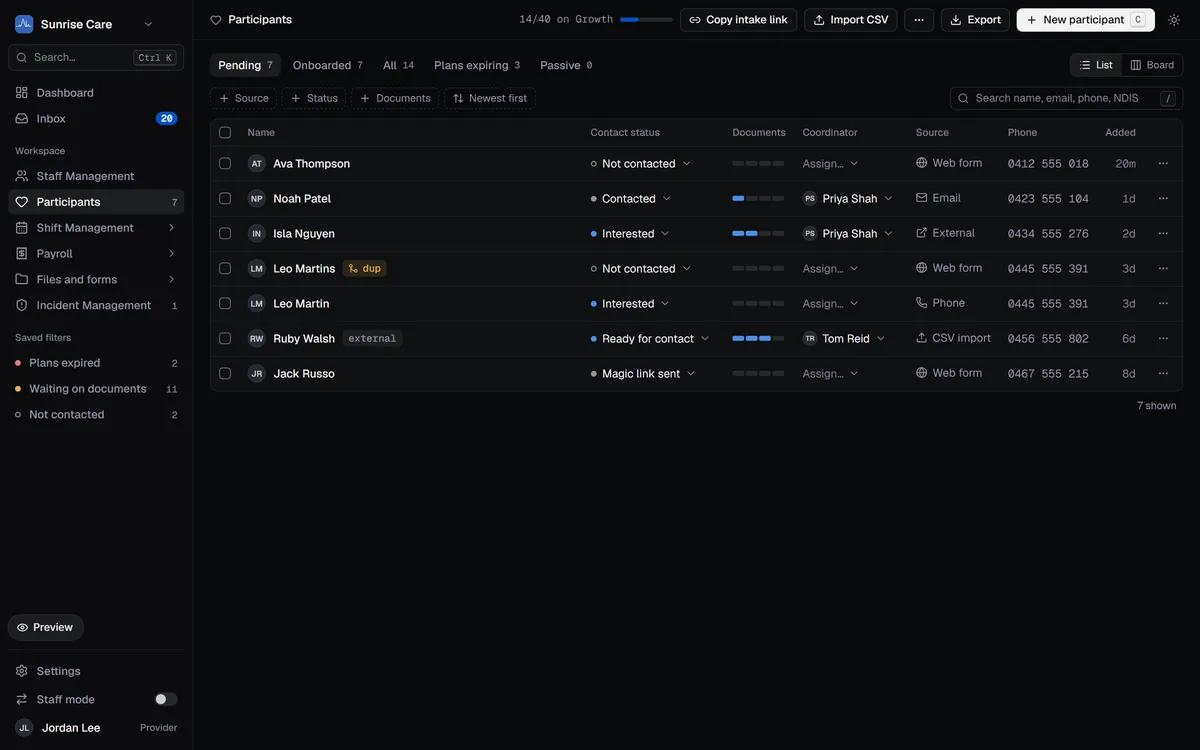Toggle the light/dark theme sun icon

[x=1174, y=20]
